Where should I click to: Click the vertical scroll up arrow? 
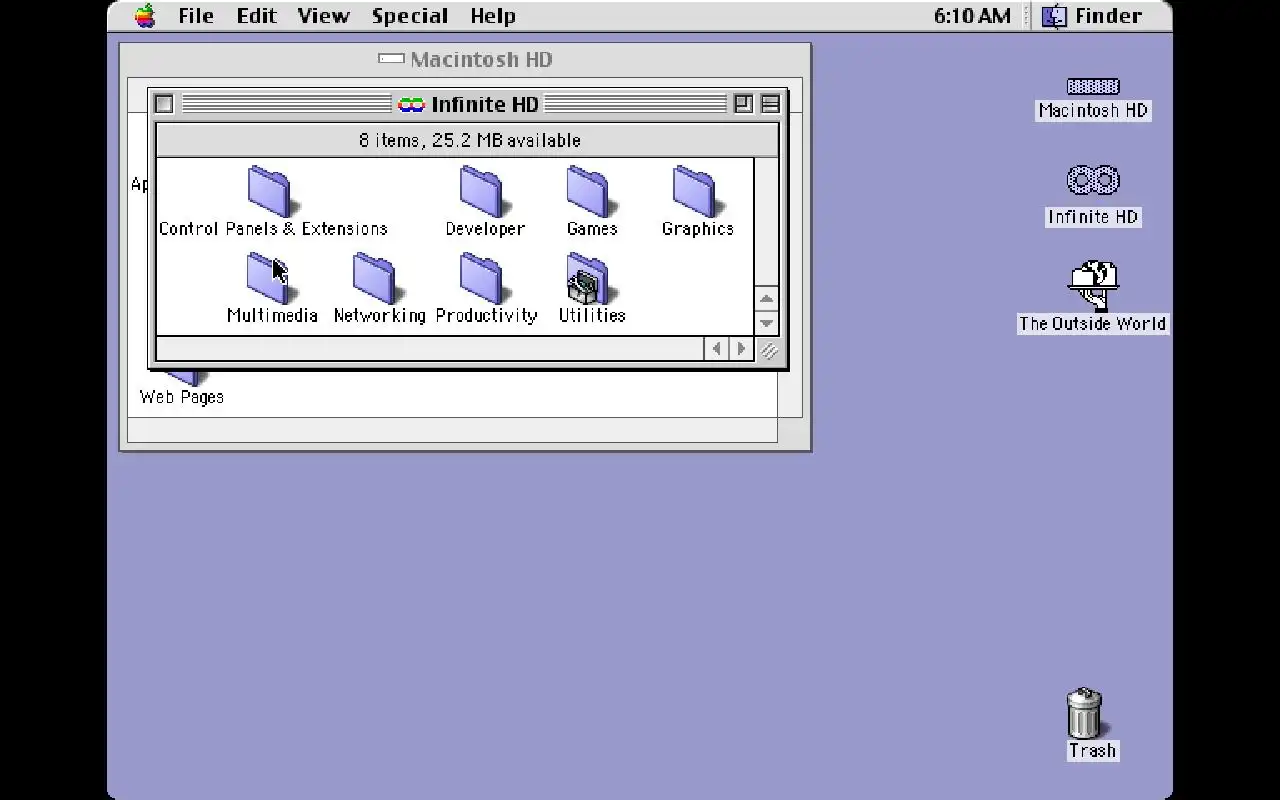tap(766, 298)
